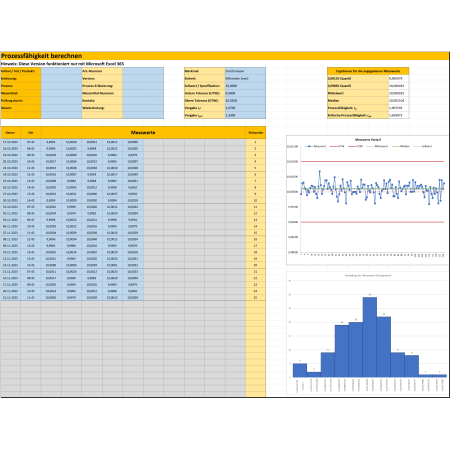Click the 'Prozessfähigkeit berechnen' title bar
This screenshot has width=450, height=450.
point(225,56)
